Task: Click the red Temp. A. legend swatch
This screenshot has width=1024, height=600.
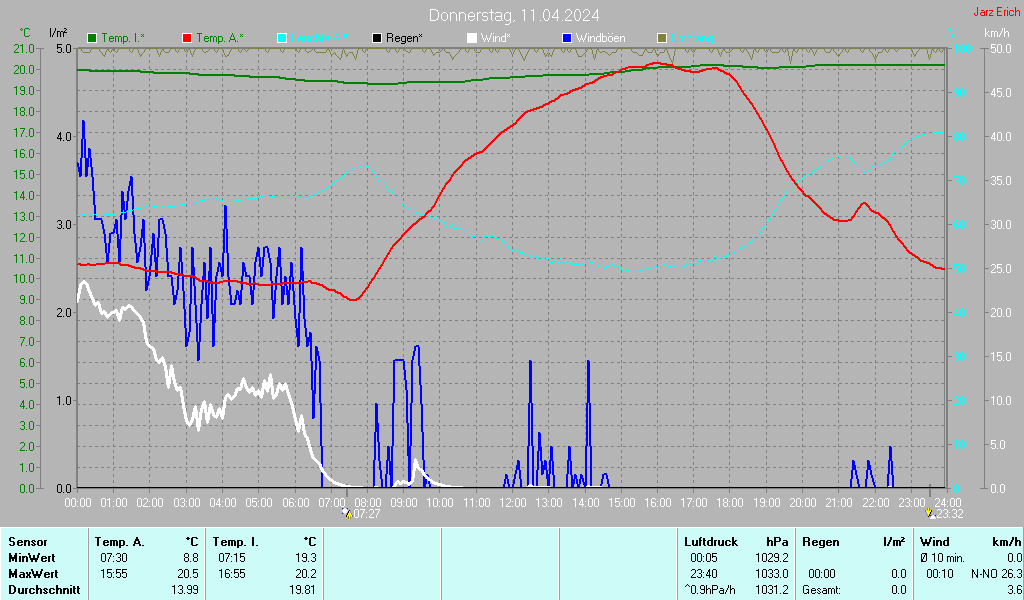Action: 187,38
